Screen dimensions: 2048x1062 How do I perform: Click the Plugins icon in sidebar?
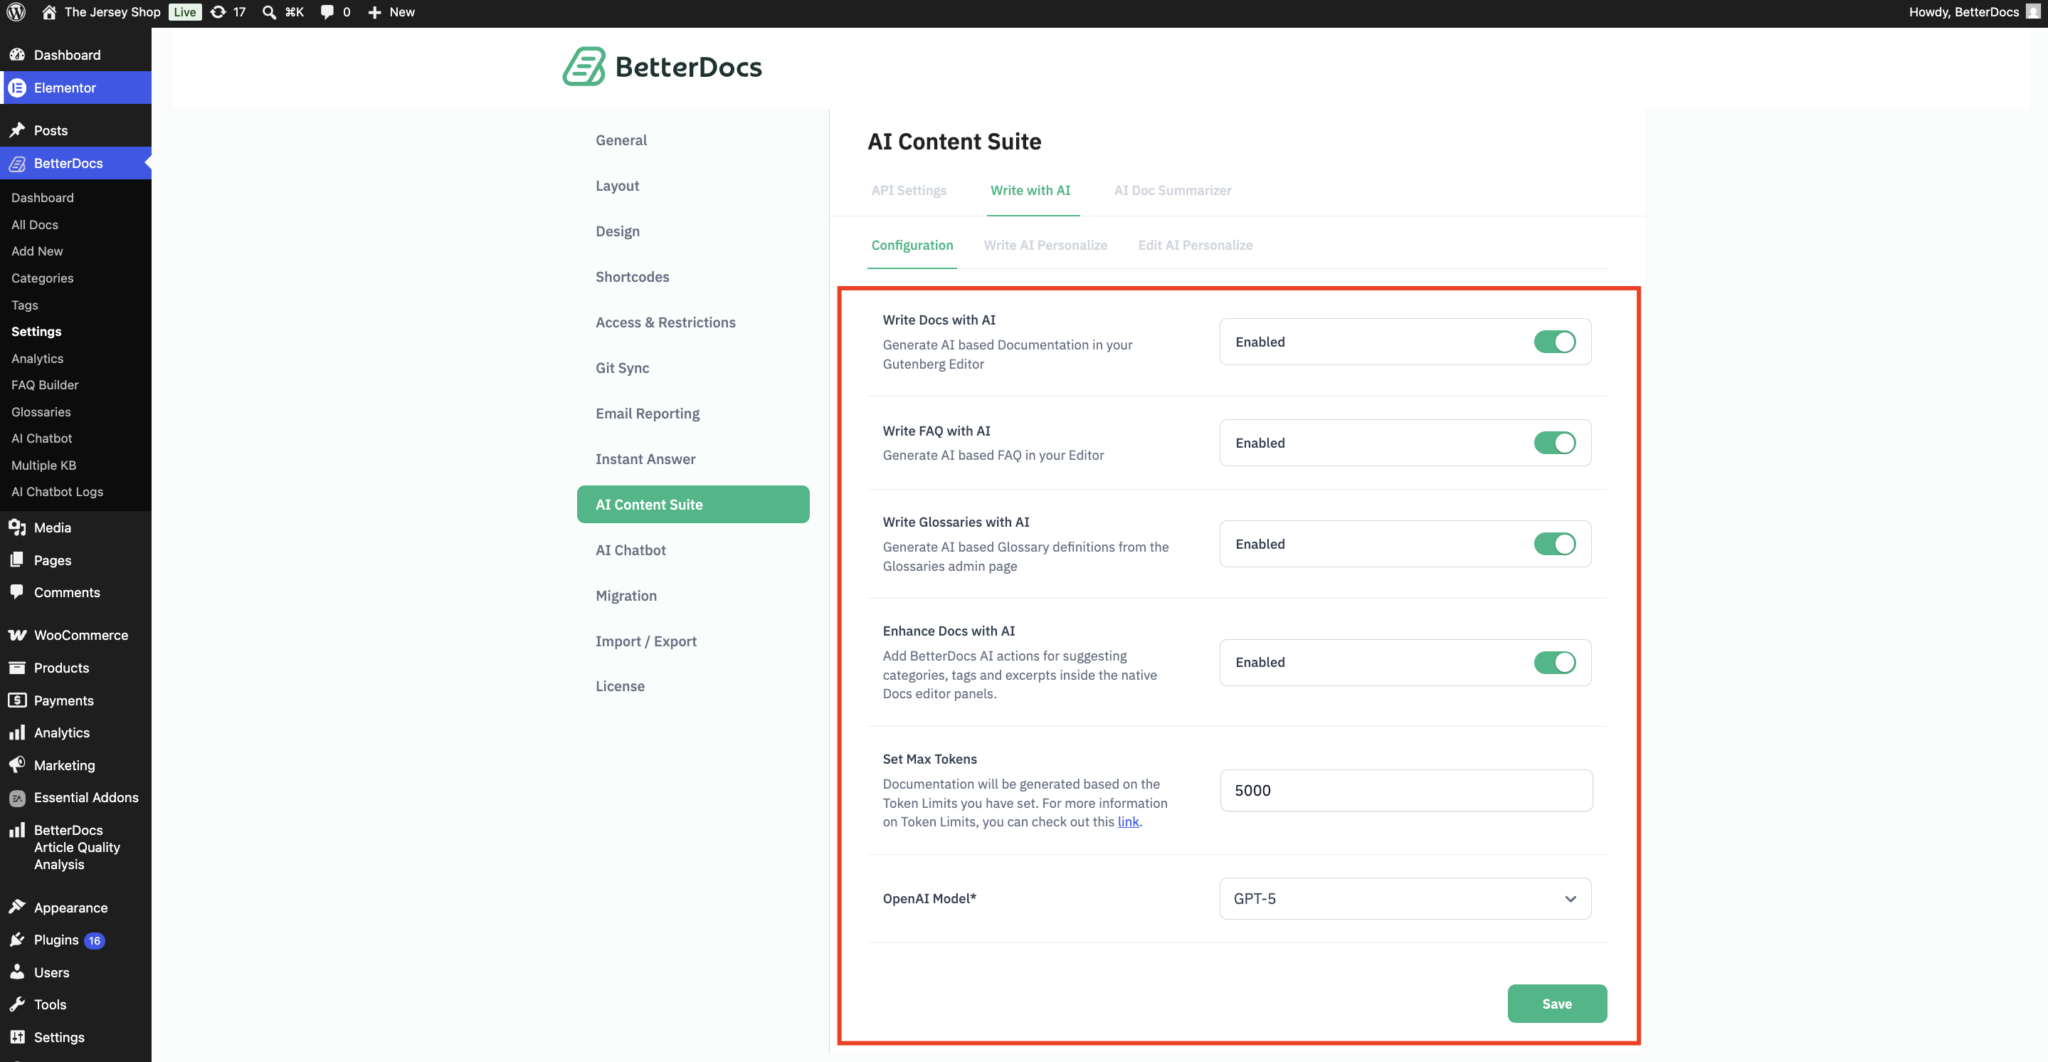pos(17,940)
